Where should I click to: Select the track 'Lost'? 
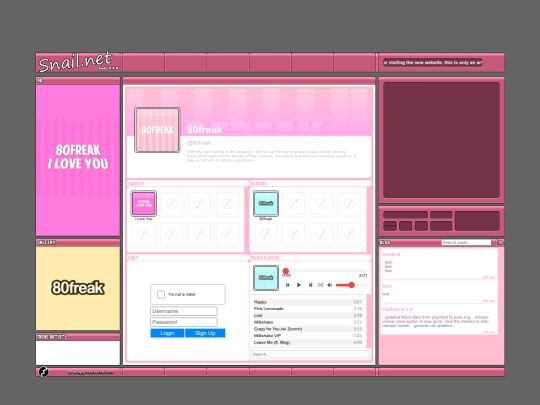(308, 315)
